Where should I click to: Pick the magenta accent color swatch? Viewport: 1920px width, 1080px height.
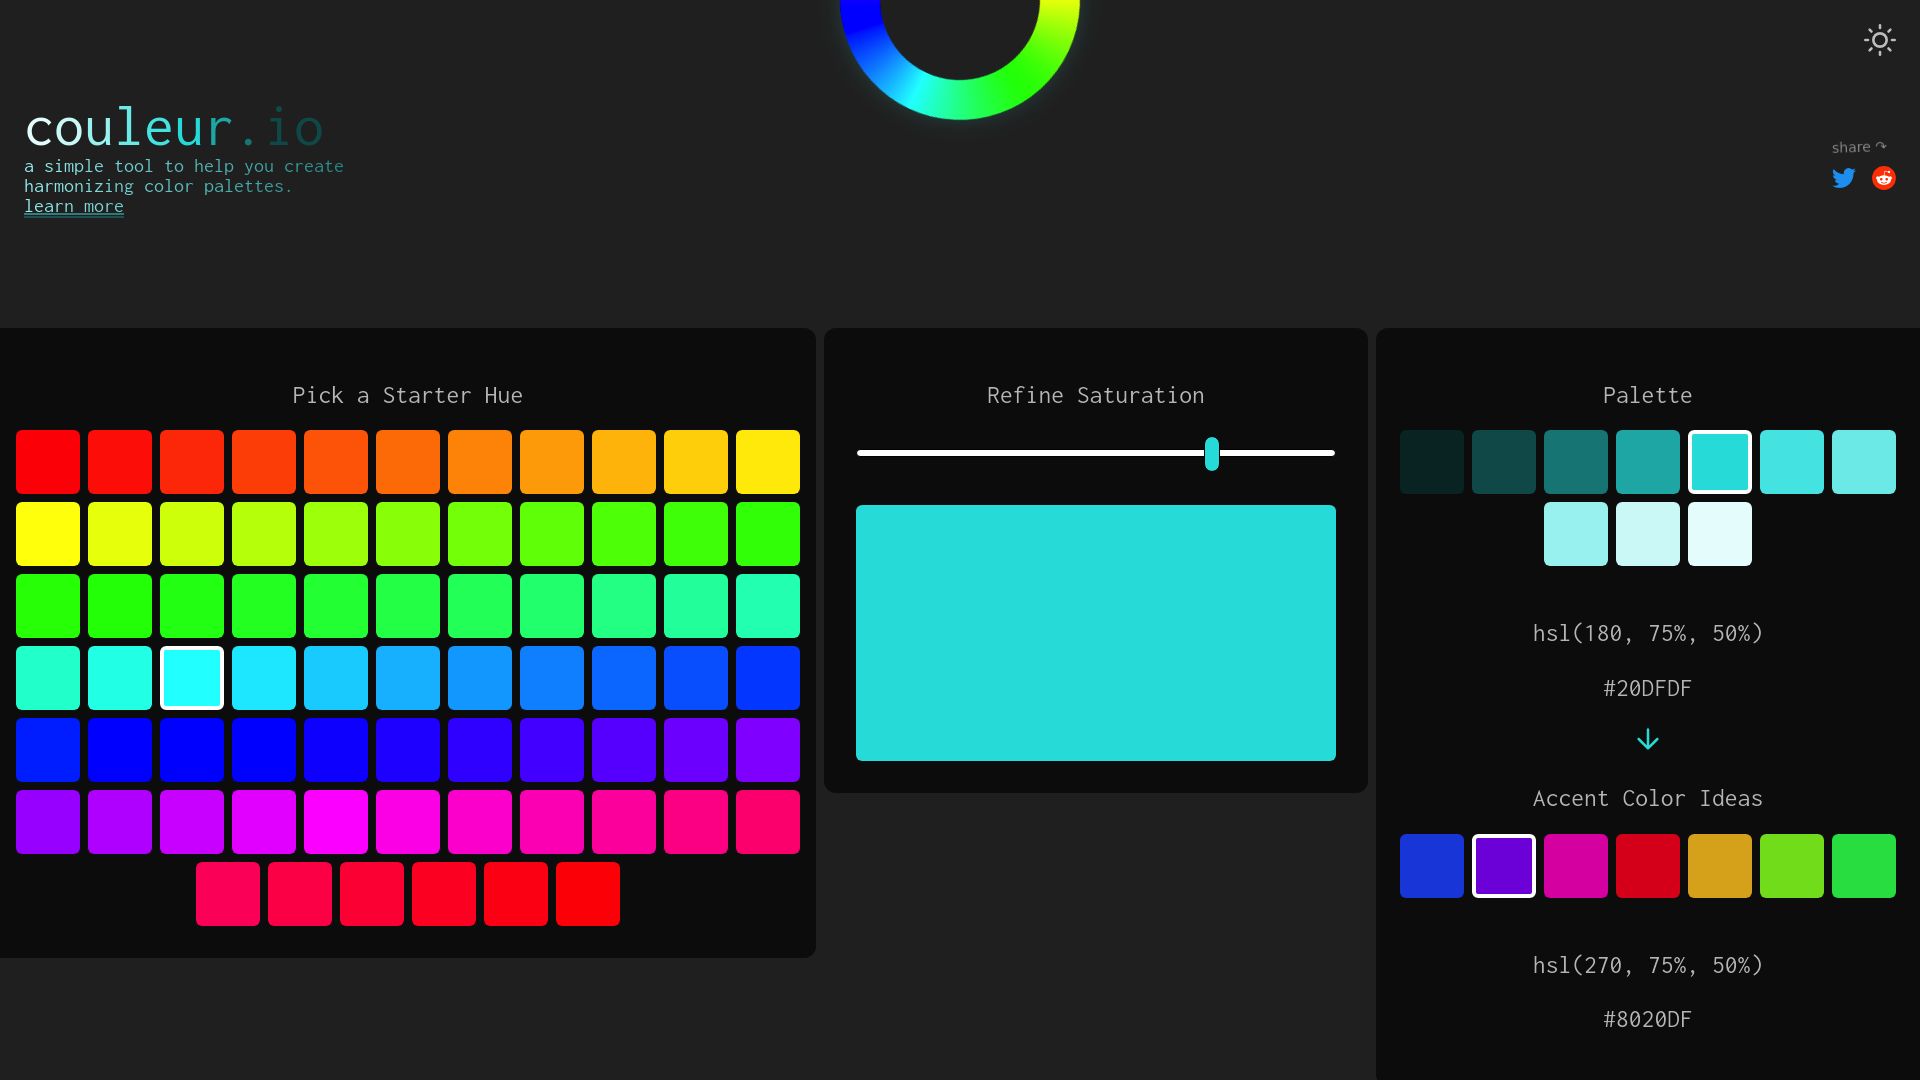tap(1576, 866)
